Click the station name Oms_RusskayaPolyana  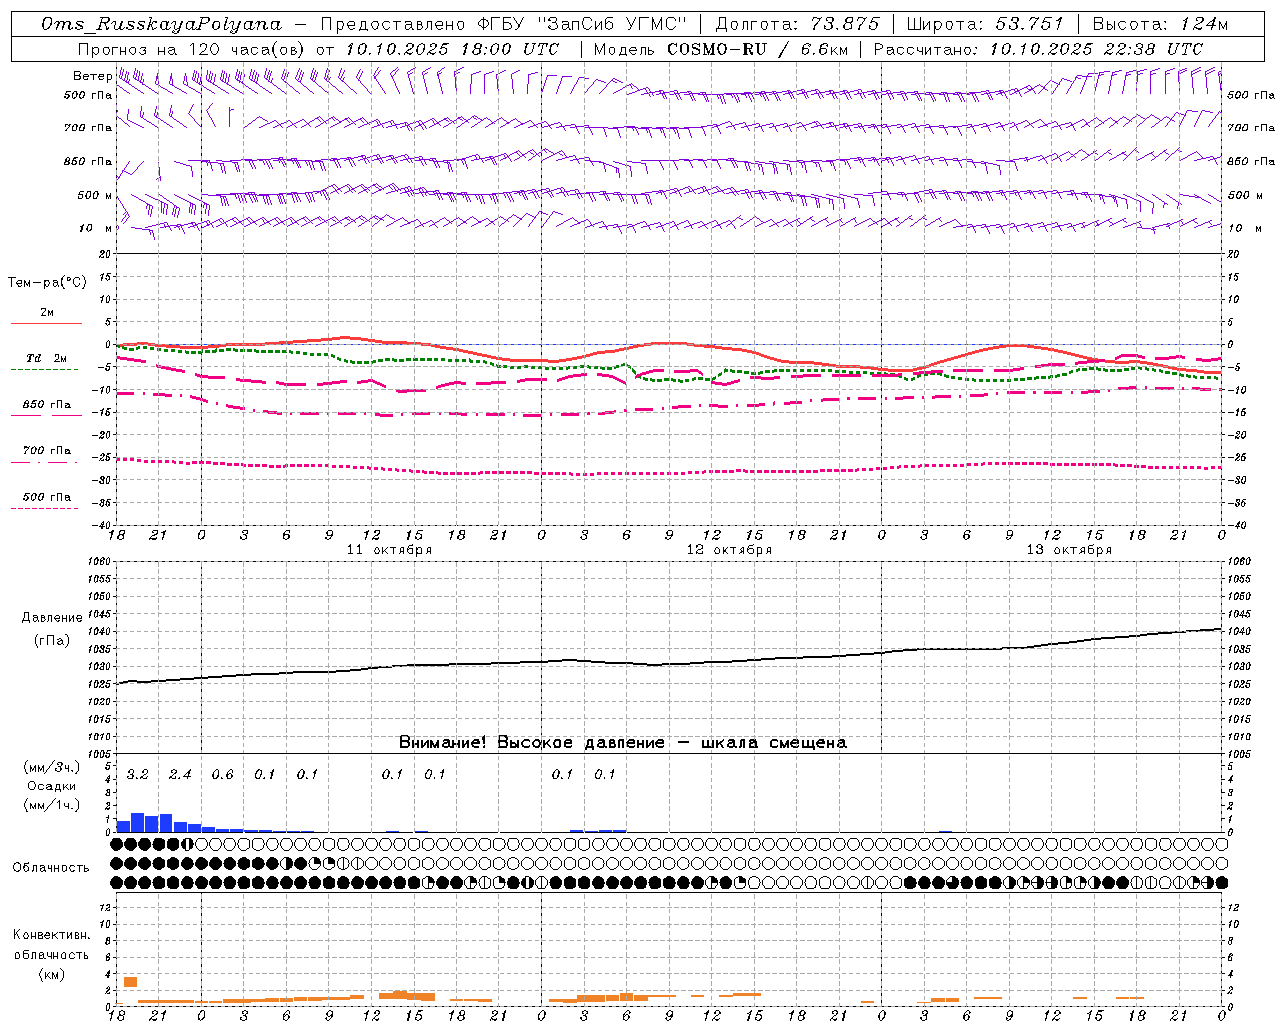point(162,24)
